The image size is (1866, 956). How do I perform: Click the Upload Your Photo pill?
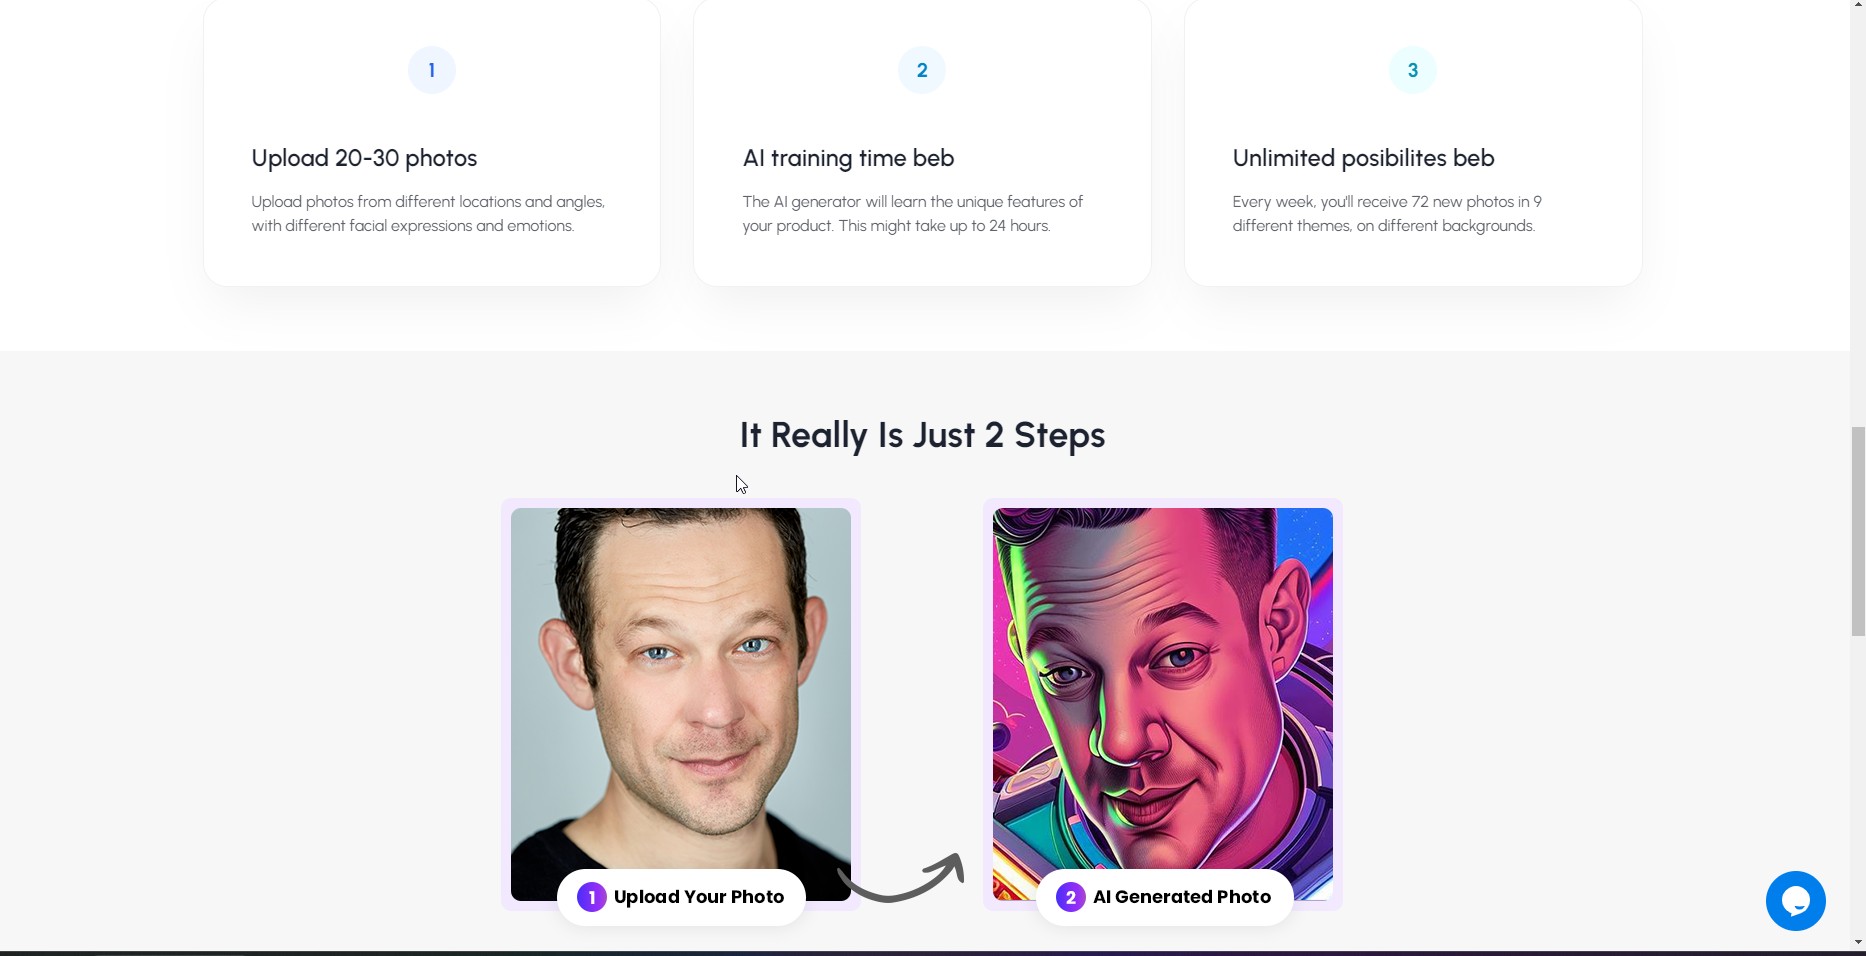(681, 897)
